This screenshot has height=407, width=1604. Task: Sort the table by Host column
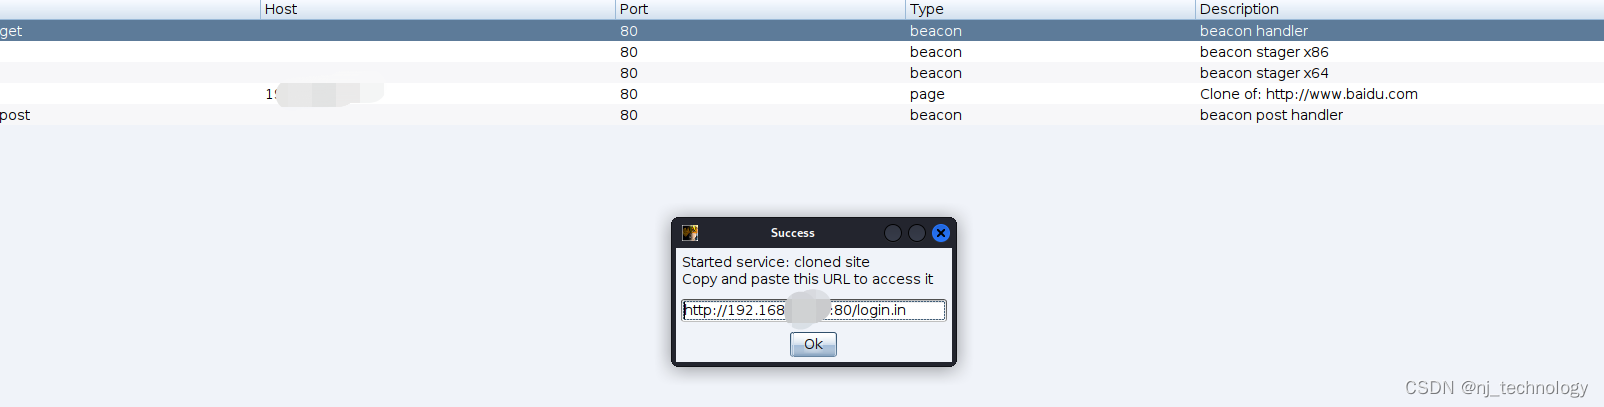click(x=437, y=9)
